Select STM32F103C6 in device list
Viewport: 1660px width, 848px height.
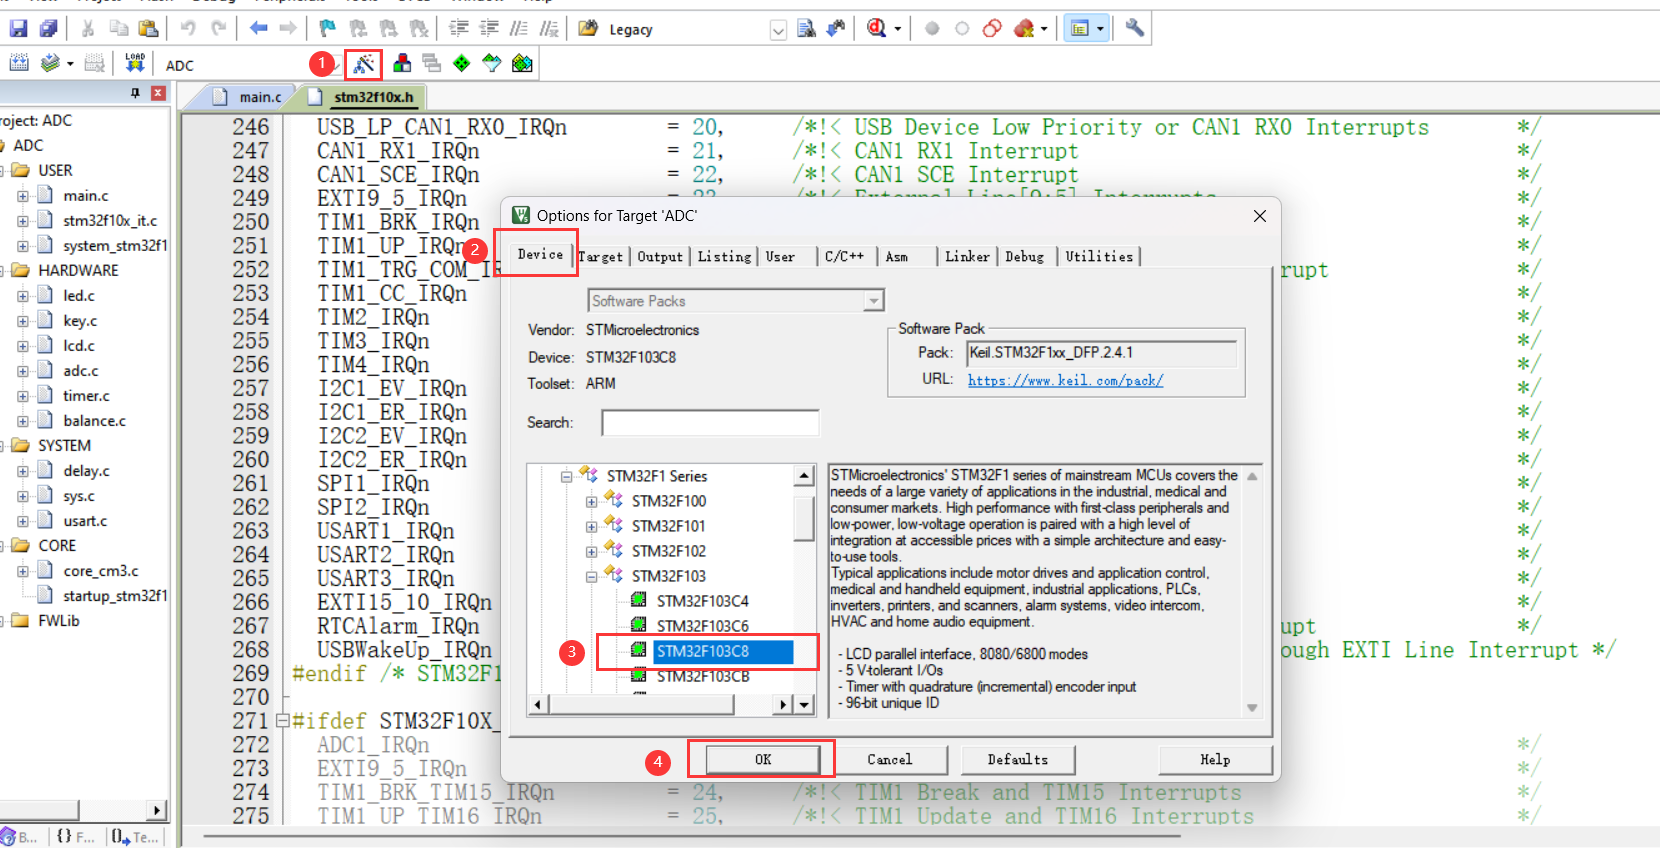click(x=702, y=626)
